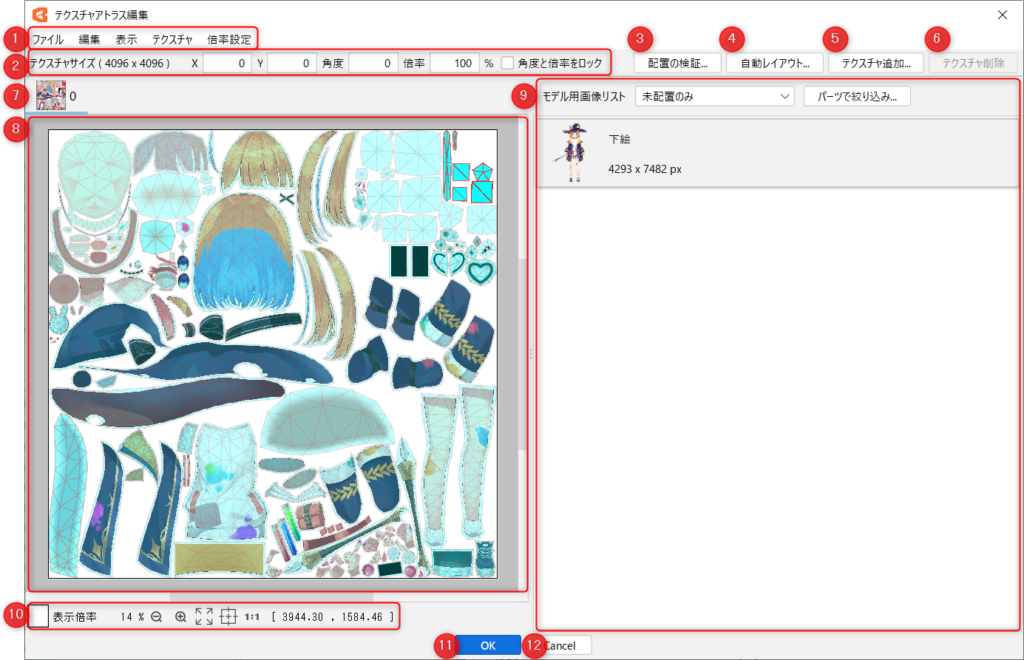Open the 未配置のみ dropdown

(x=714, y=96)
